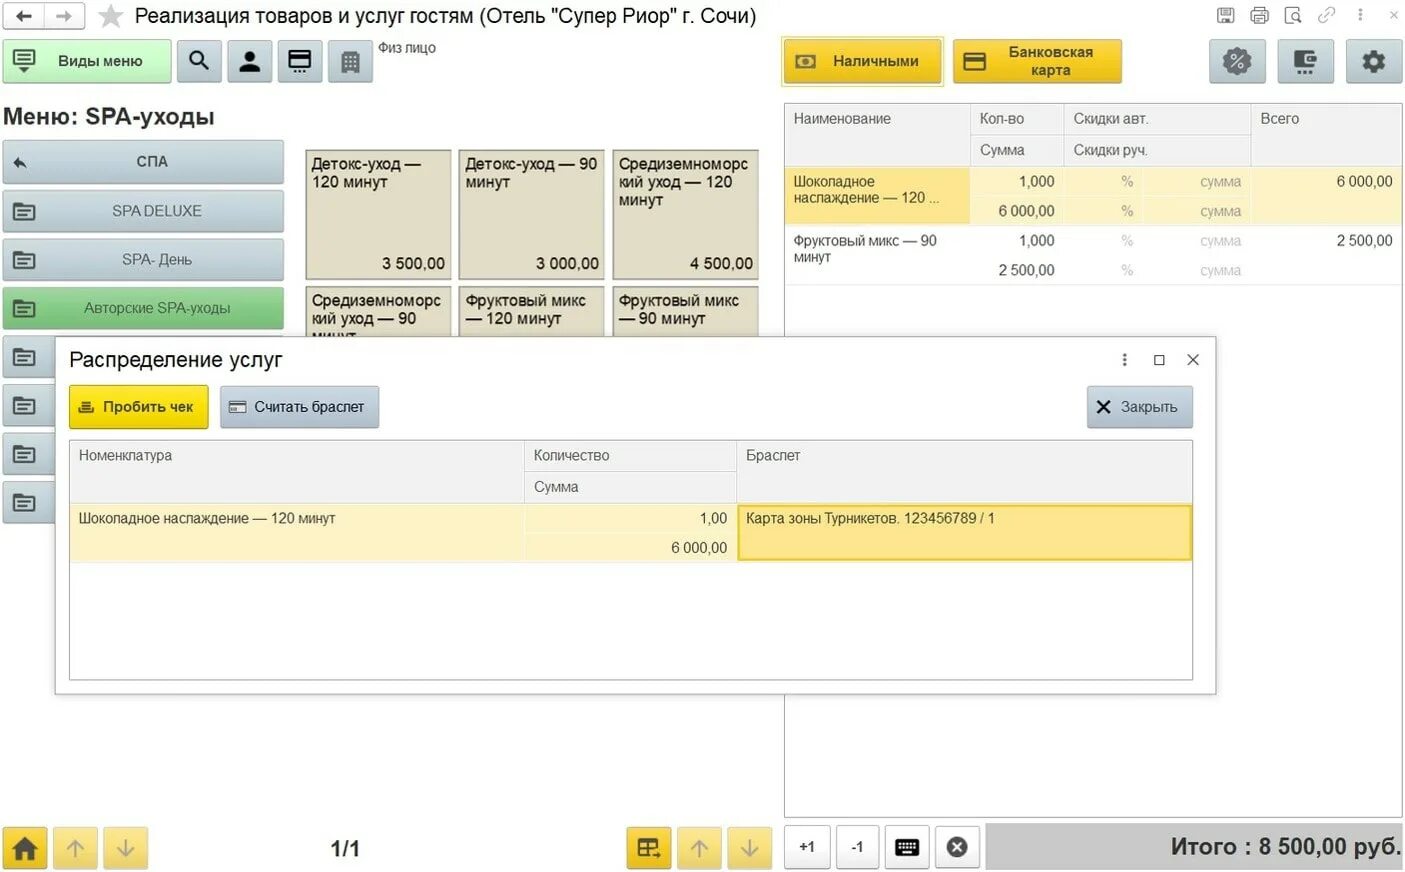1405x872 pixels.
Task: Open the table layout button at bottom
Action: 649,848
